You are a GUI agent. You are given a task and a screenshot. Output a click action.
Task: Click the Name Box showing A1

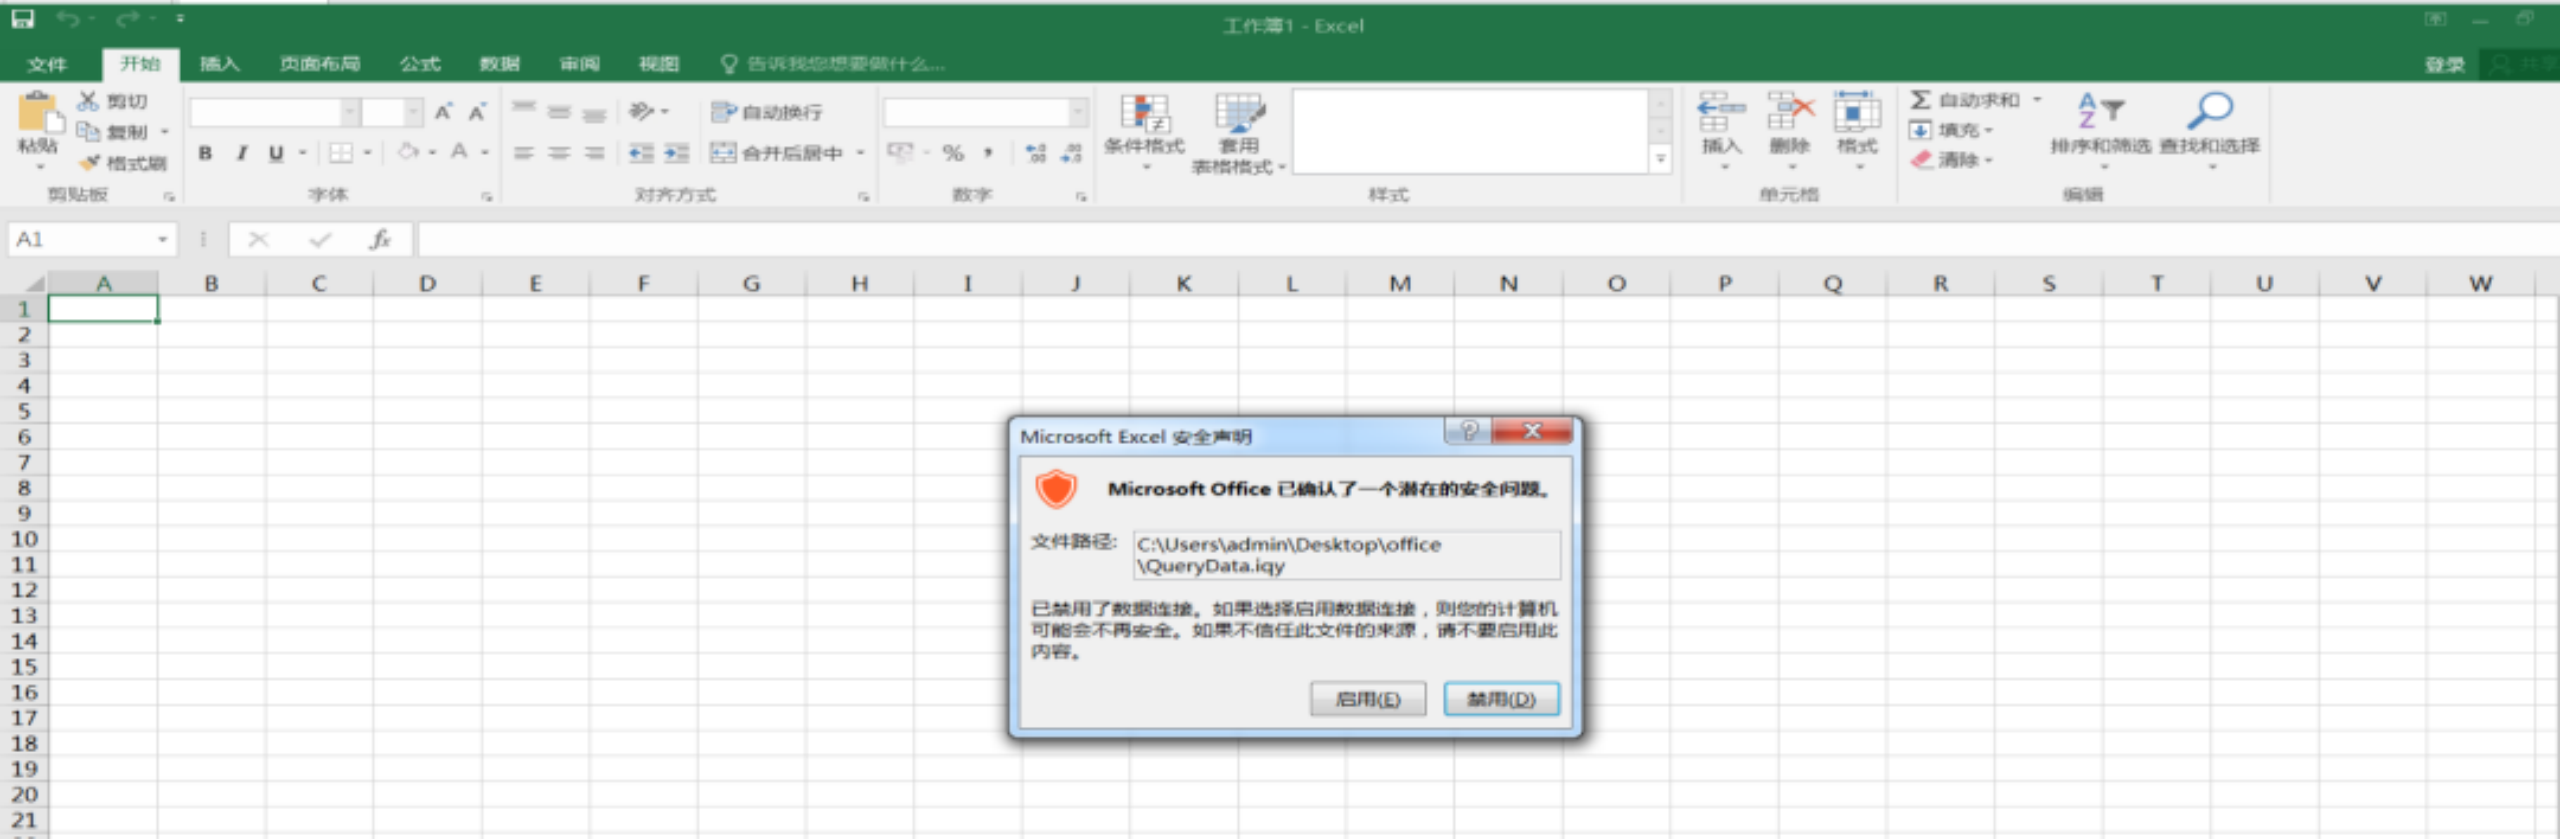coord(92,239)
